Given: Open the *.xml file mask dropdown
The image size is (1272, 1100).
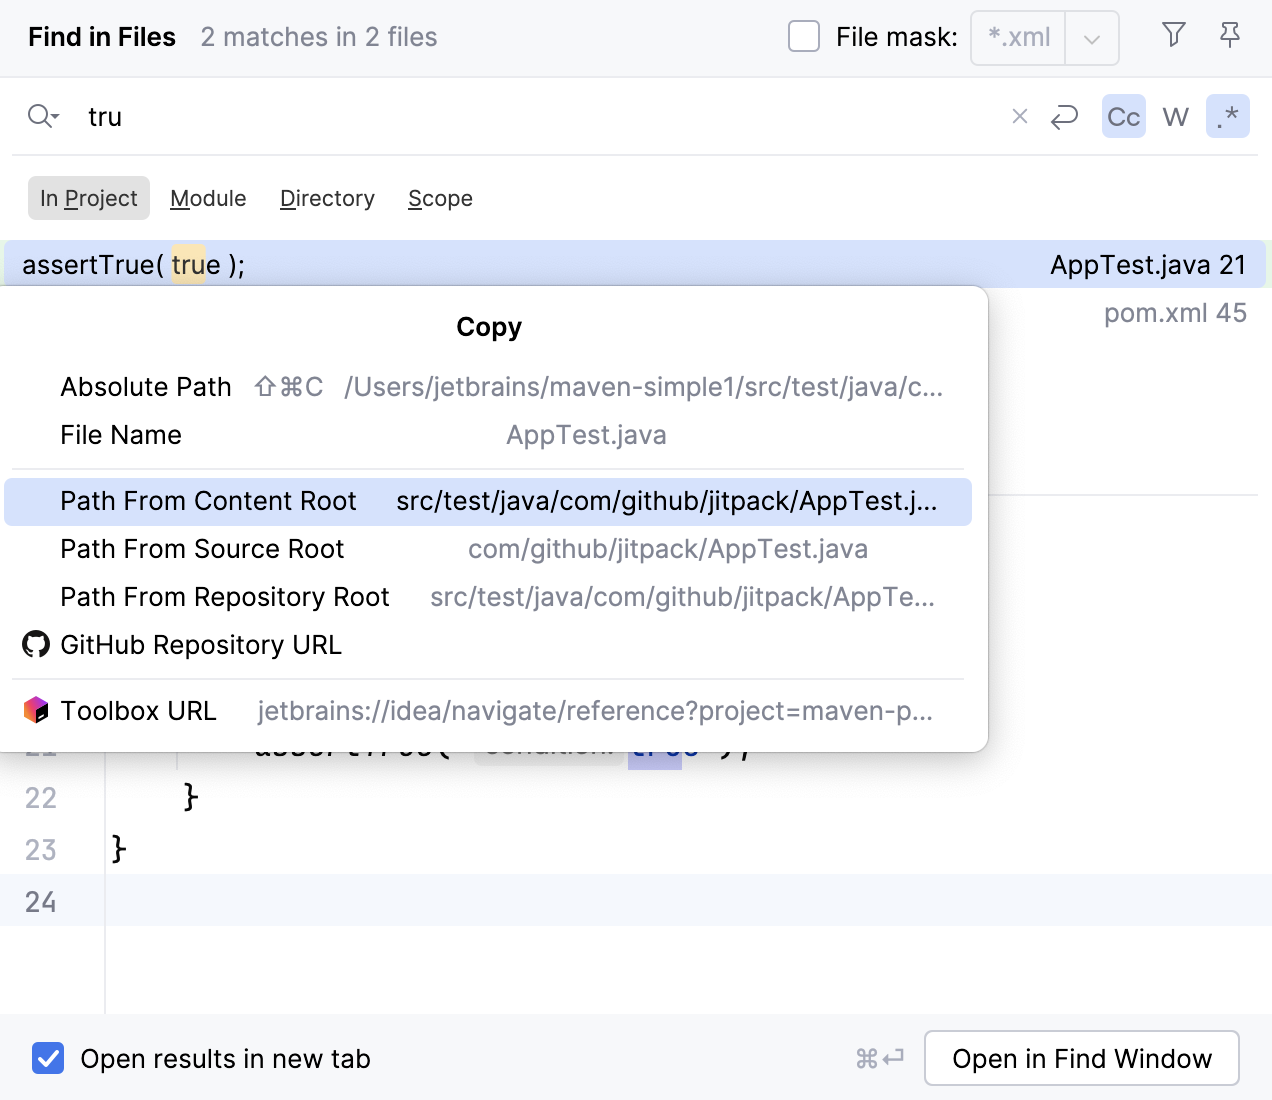Looking at the screenshot, I should tap(1090, 37).
